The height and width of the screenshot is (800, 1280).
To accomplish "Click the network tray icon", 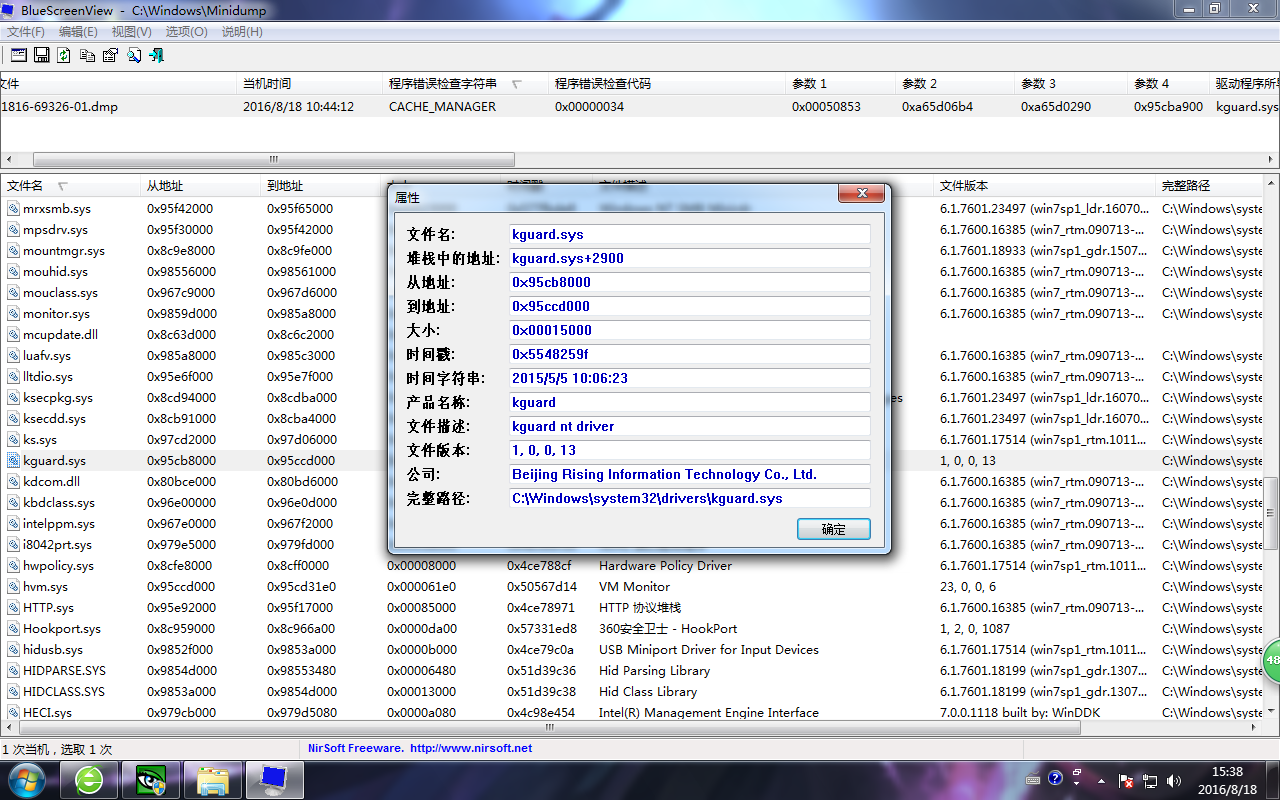I will [x=1151, y=780].
